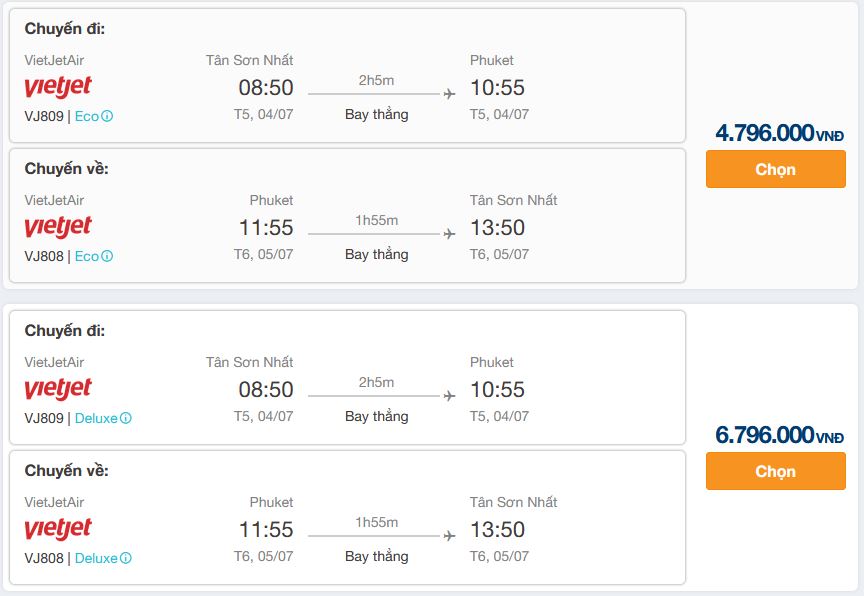Open the Eco fare class link on VJ809
The width and height of the screenshot is (864, 596).
pyautogui.click(x=87, y=116)
